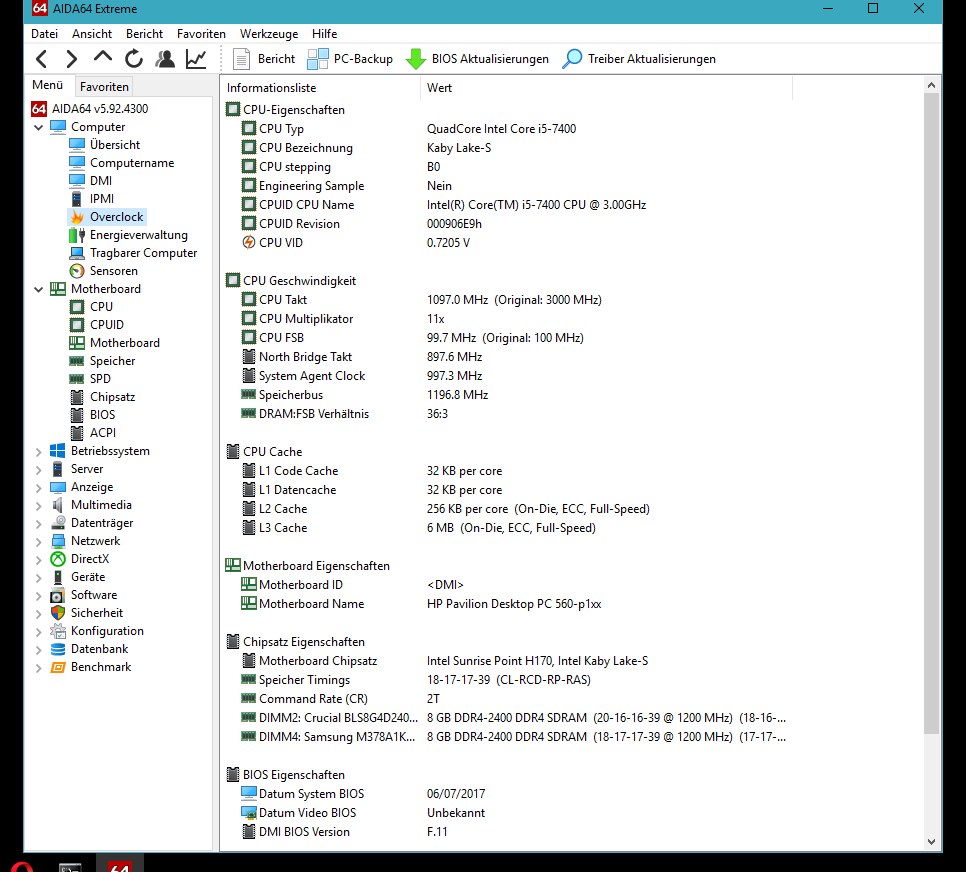Switch to the Menü tab
The image size is (966, 872).
pyautogui.click(x=47, y=85)
